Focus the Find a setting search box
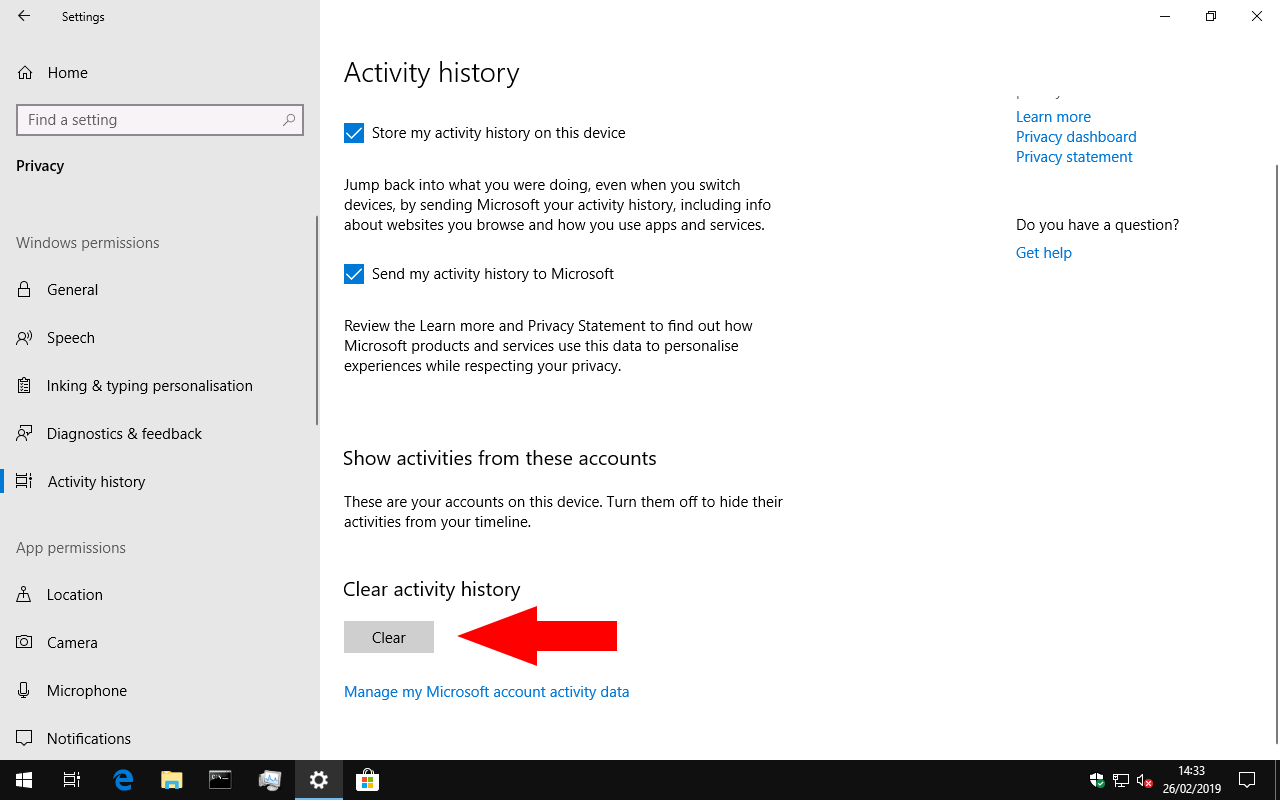Image resolution: width=1280 pixels, height=800 pixels. coord(160,119)
